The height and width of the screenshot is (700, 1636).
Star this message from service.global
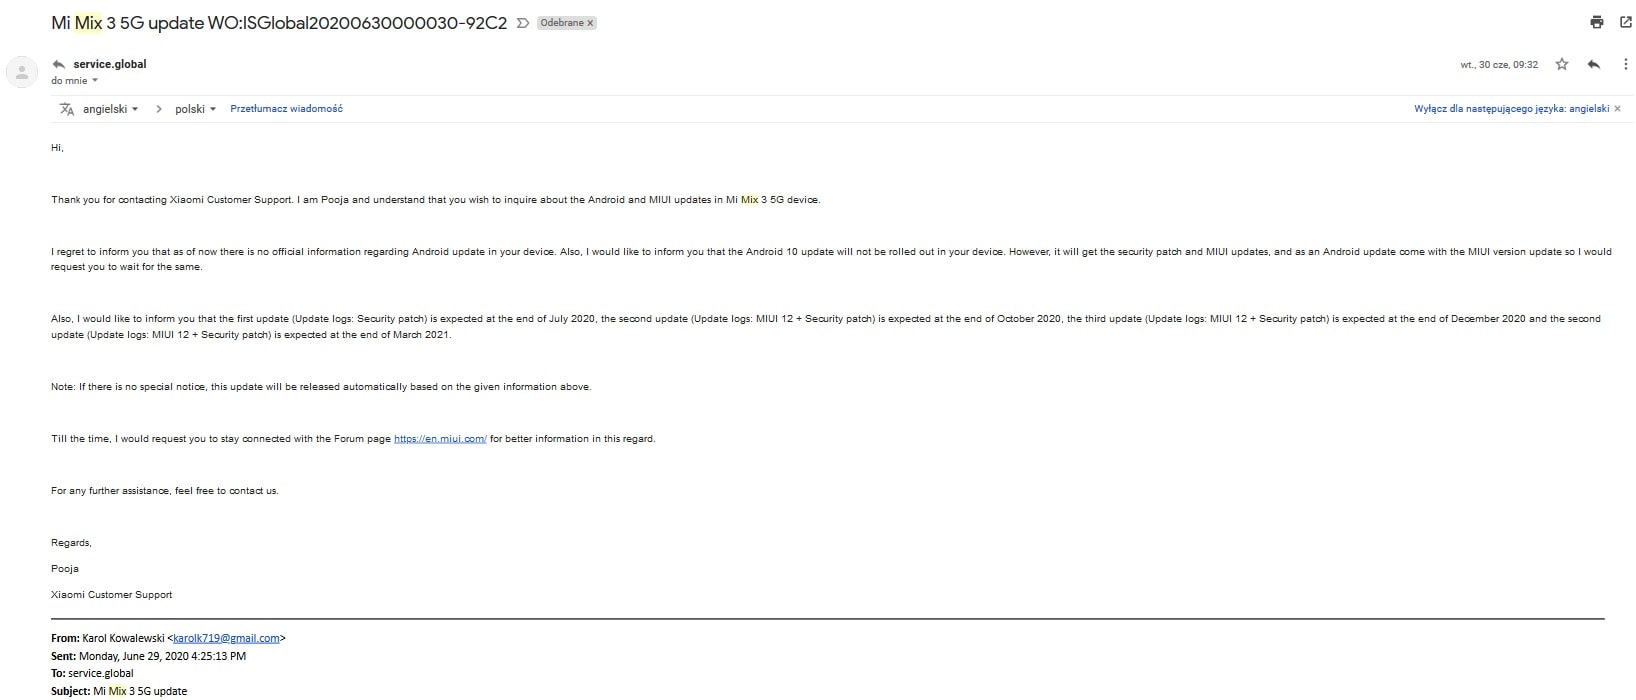[1562, 64]
